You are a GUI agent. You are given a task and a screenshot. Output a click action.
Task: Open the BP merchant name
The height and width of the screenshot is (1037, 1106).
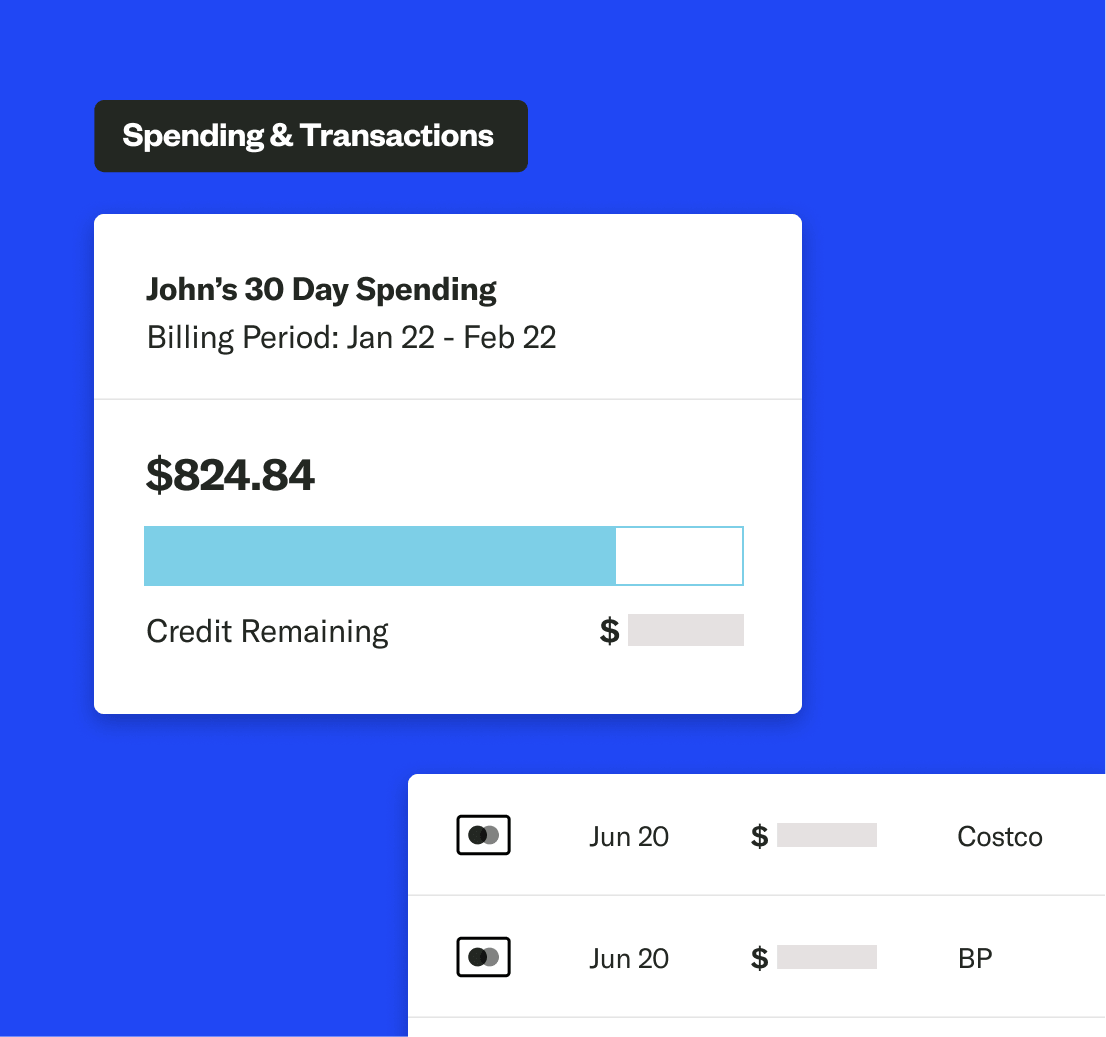pyautogui.click(x=975, y=958)
